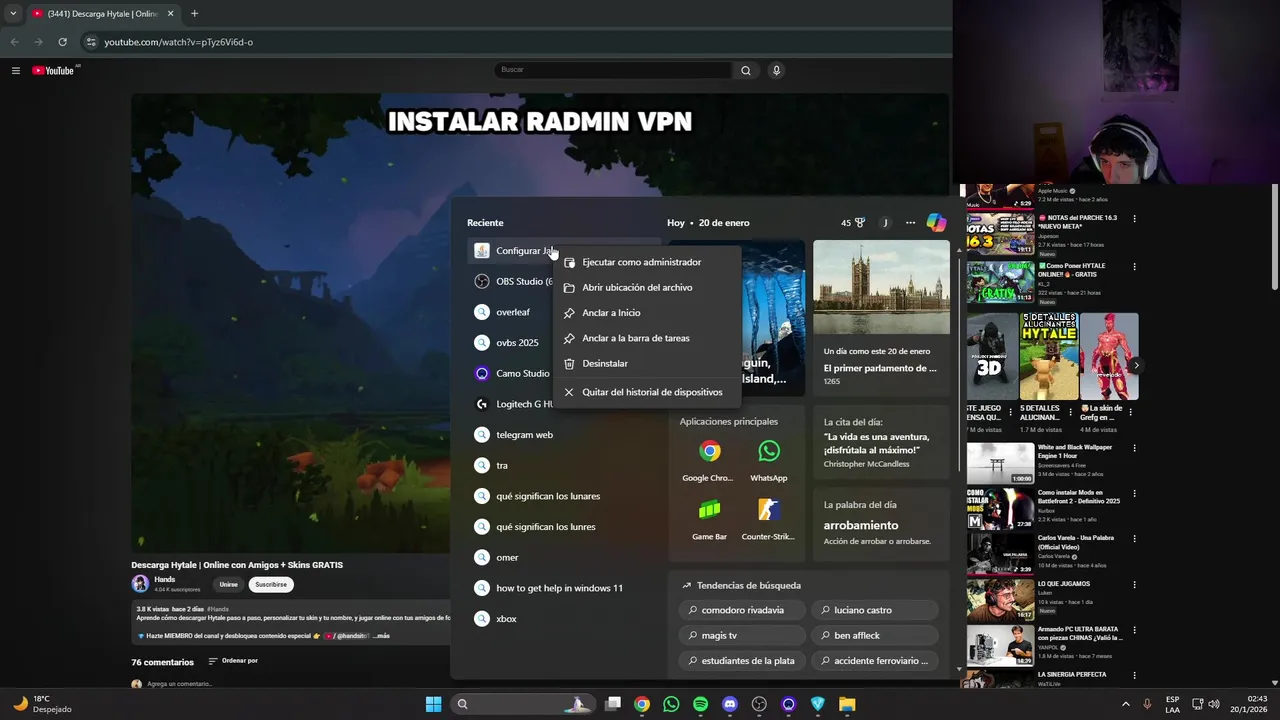Viewport: 1280px width, 720px height.
Task: Click trending search 'luciano castro'
Action: click(x=875, y=610)
